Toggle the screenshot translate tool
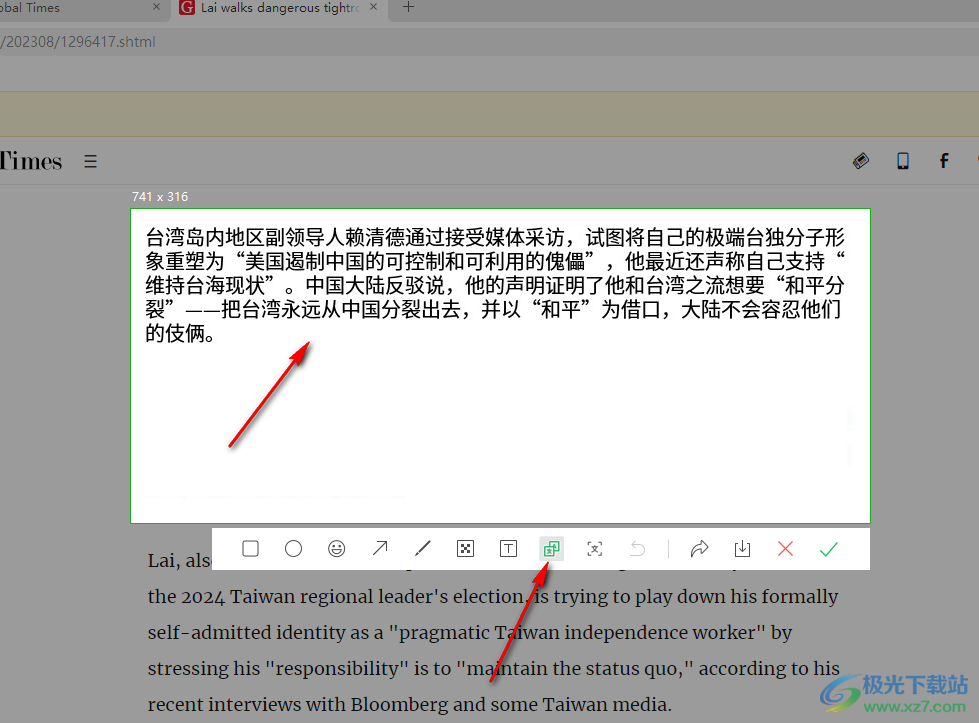The width and height of the screenshot is (979, 723). (551, 548)
